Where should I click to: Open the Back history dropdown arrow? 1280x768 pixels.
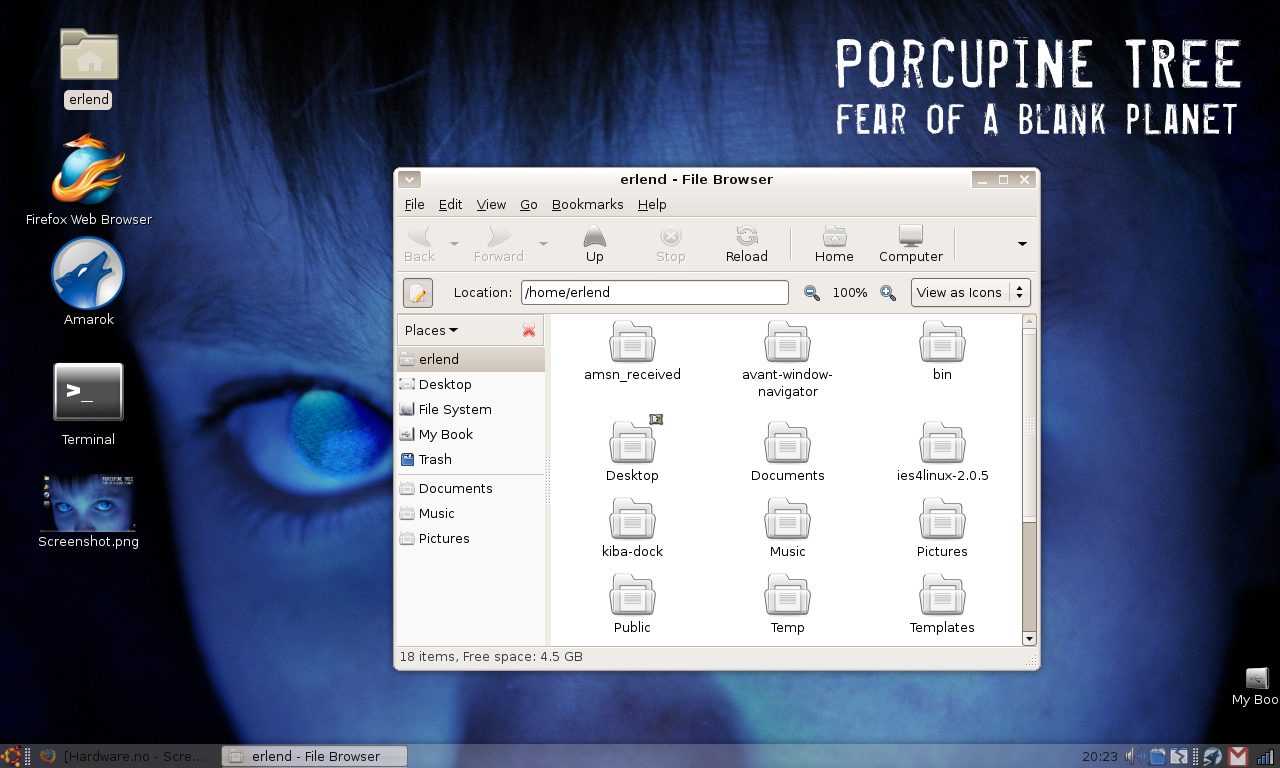(454, 243)
